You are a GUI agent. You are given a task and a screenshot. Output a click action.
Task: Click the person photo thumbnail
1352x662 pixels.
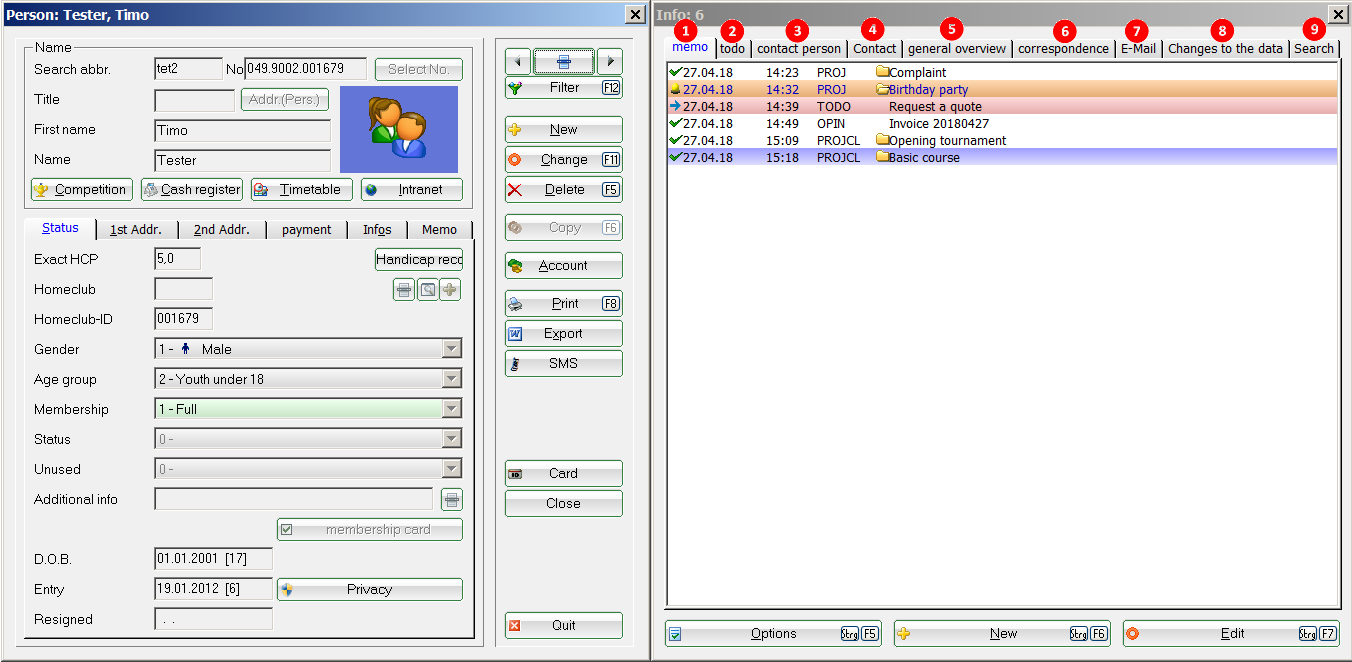[x=398, y=129]
